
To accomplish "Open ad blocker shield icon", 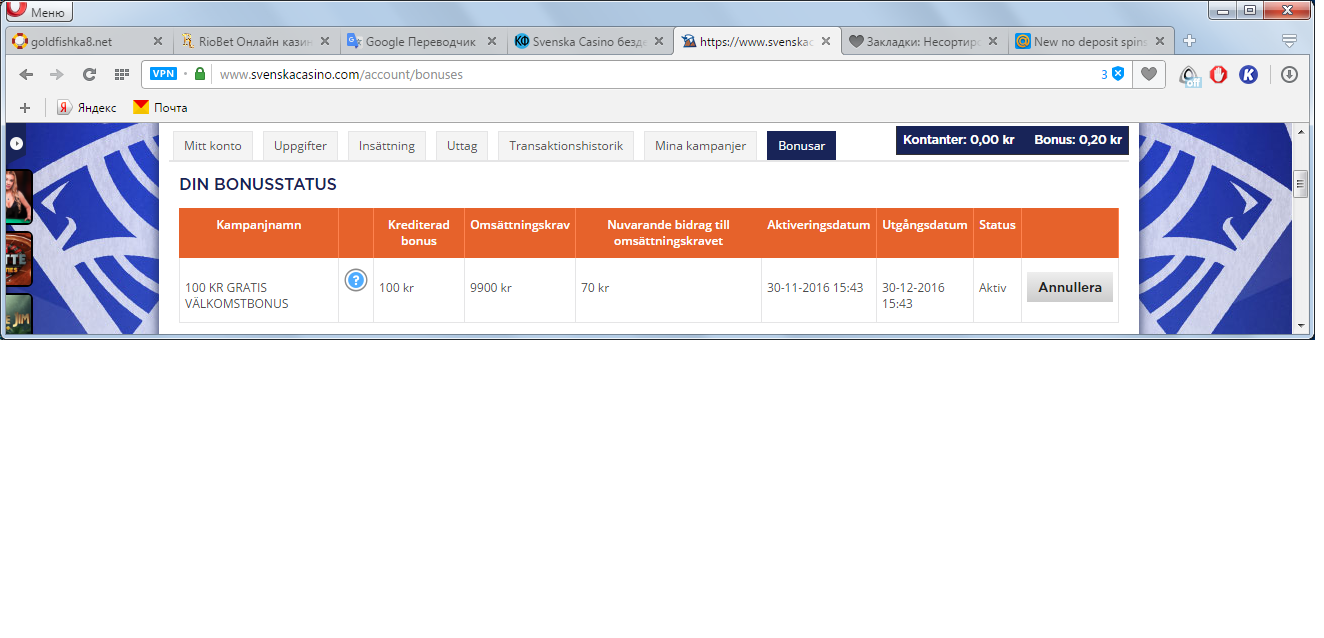I will (x=1118, y=74).
